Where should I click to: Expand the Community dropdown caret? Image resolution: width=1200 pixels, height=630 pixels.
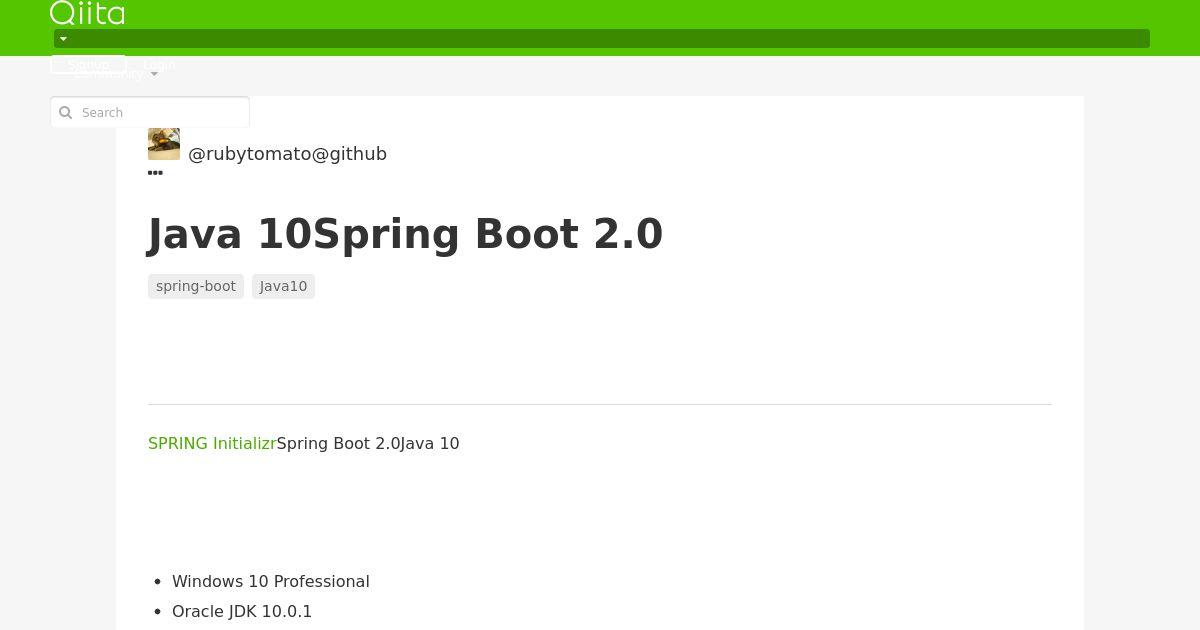tap(154, 75)
